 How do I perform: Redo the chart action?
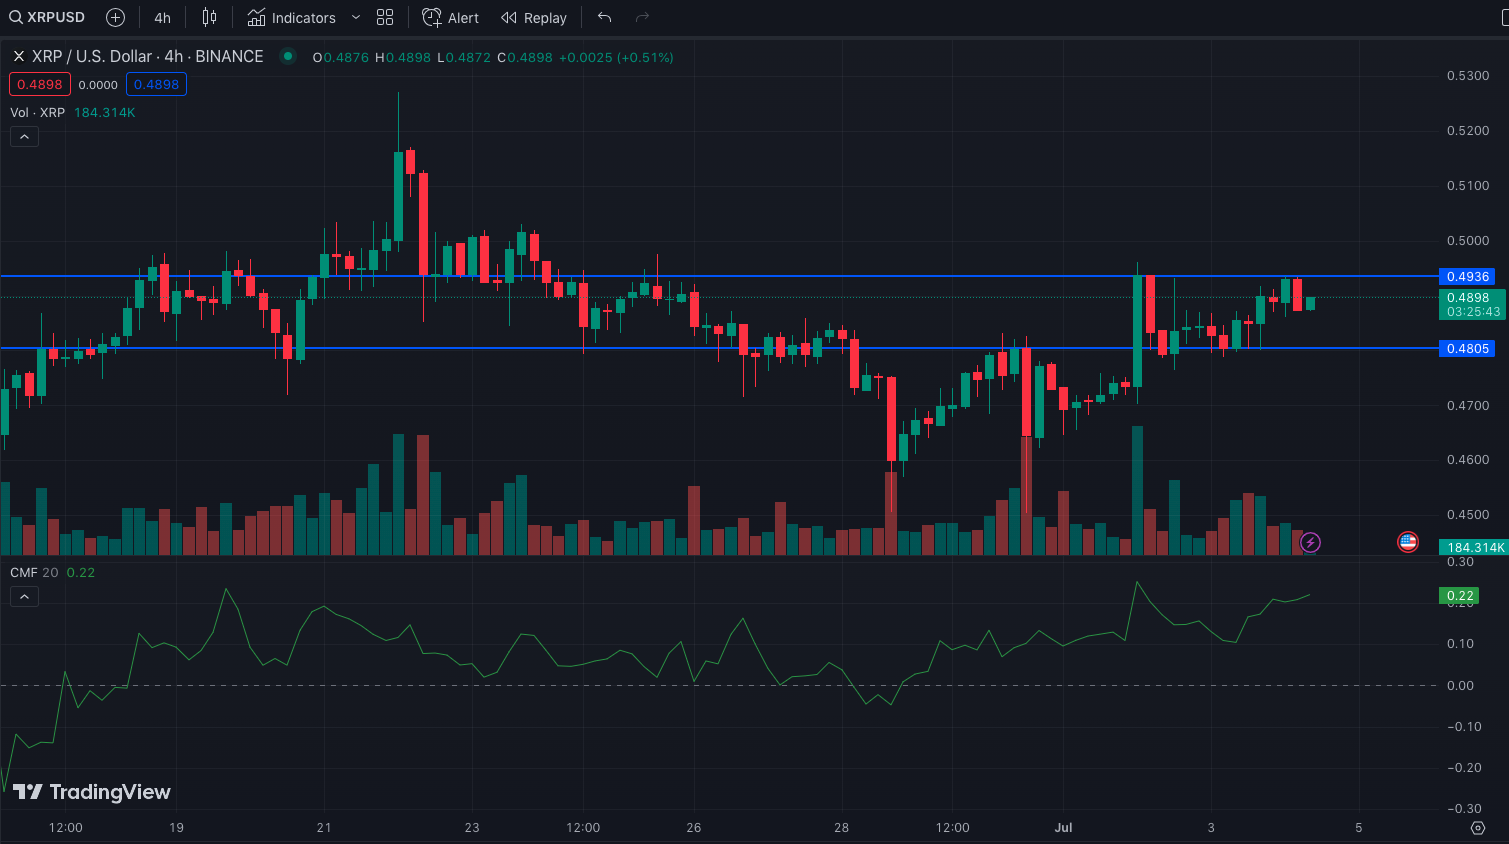pos(643,17)
